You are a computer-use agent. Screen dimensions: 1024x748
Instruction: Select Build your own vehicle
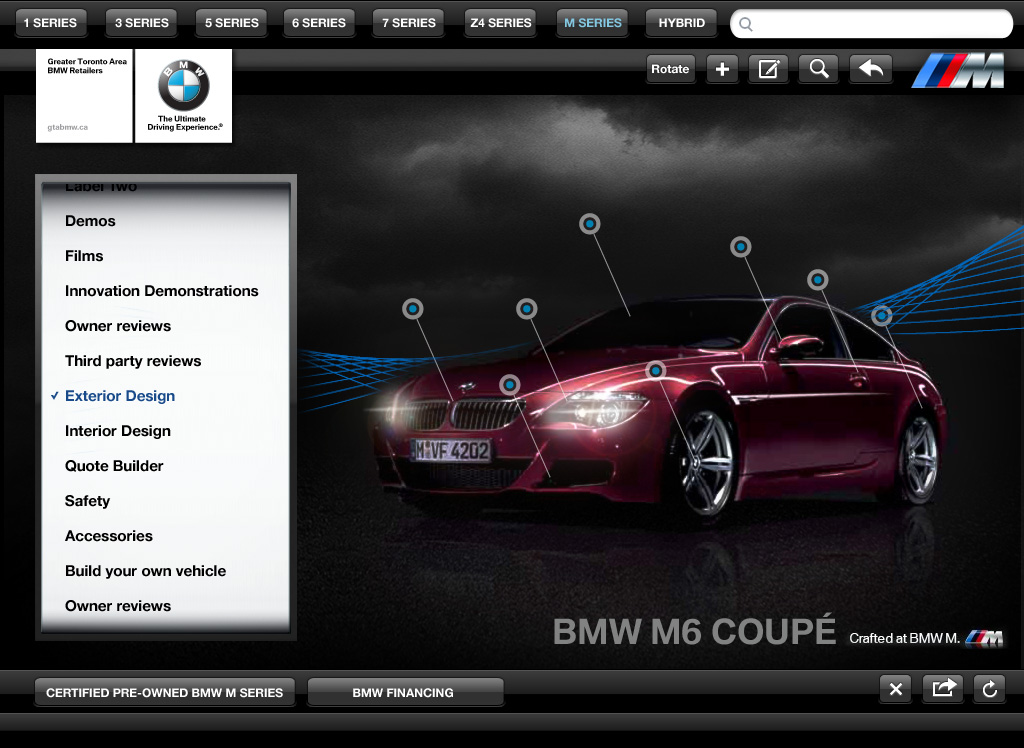tap(145, 571)
